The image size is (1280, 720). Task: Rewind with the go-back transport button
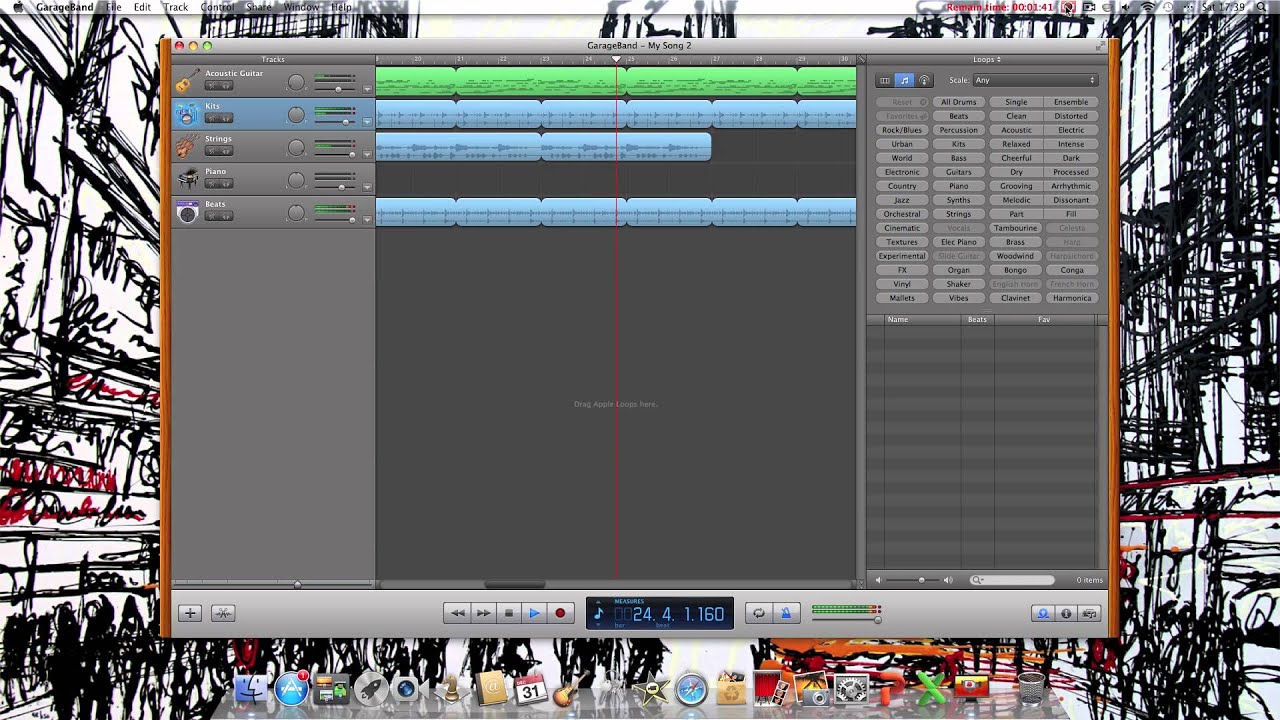coord(457,613)
